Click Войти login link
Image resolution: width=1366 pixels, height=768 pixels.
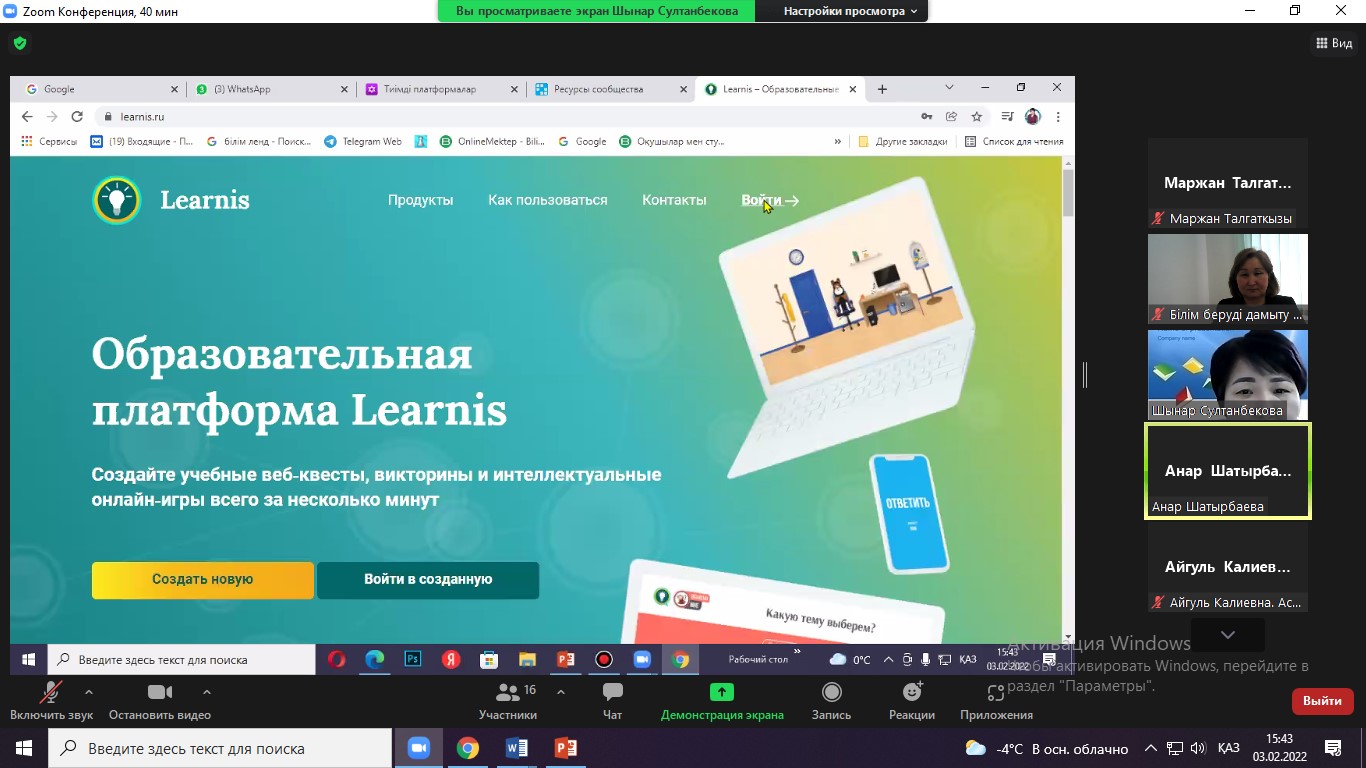tap(770, 200)
